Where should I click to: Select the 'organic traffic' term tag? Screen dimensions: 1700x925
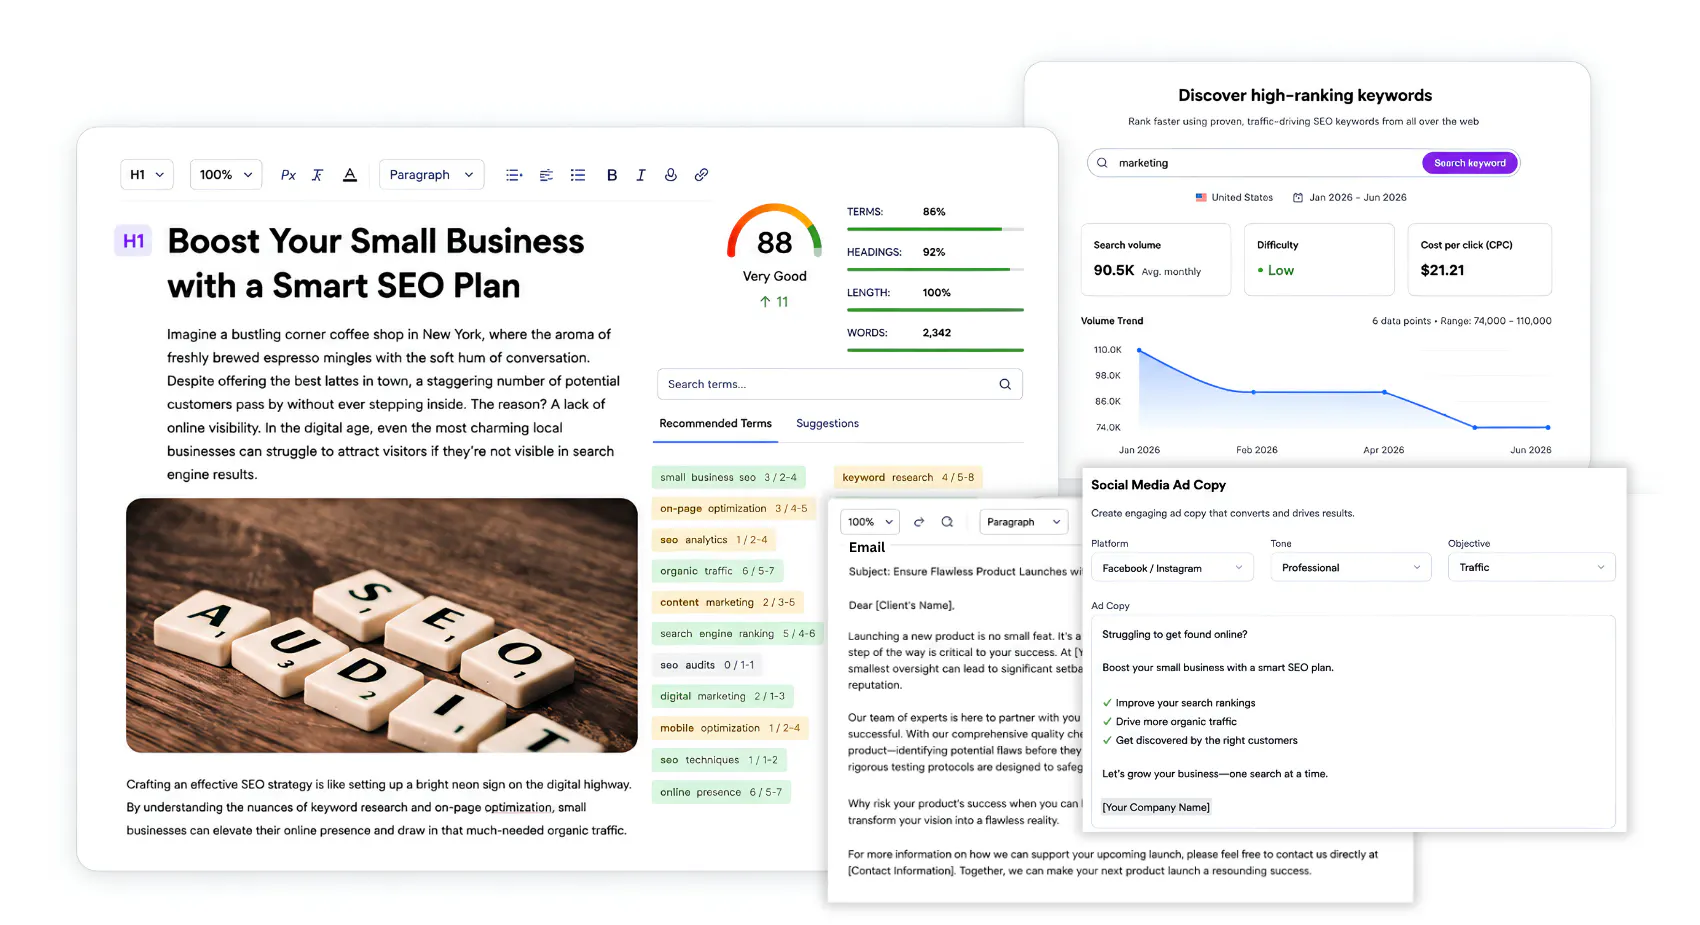pyautogui.click(x=718, y=571)
